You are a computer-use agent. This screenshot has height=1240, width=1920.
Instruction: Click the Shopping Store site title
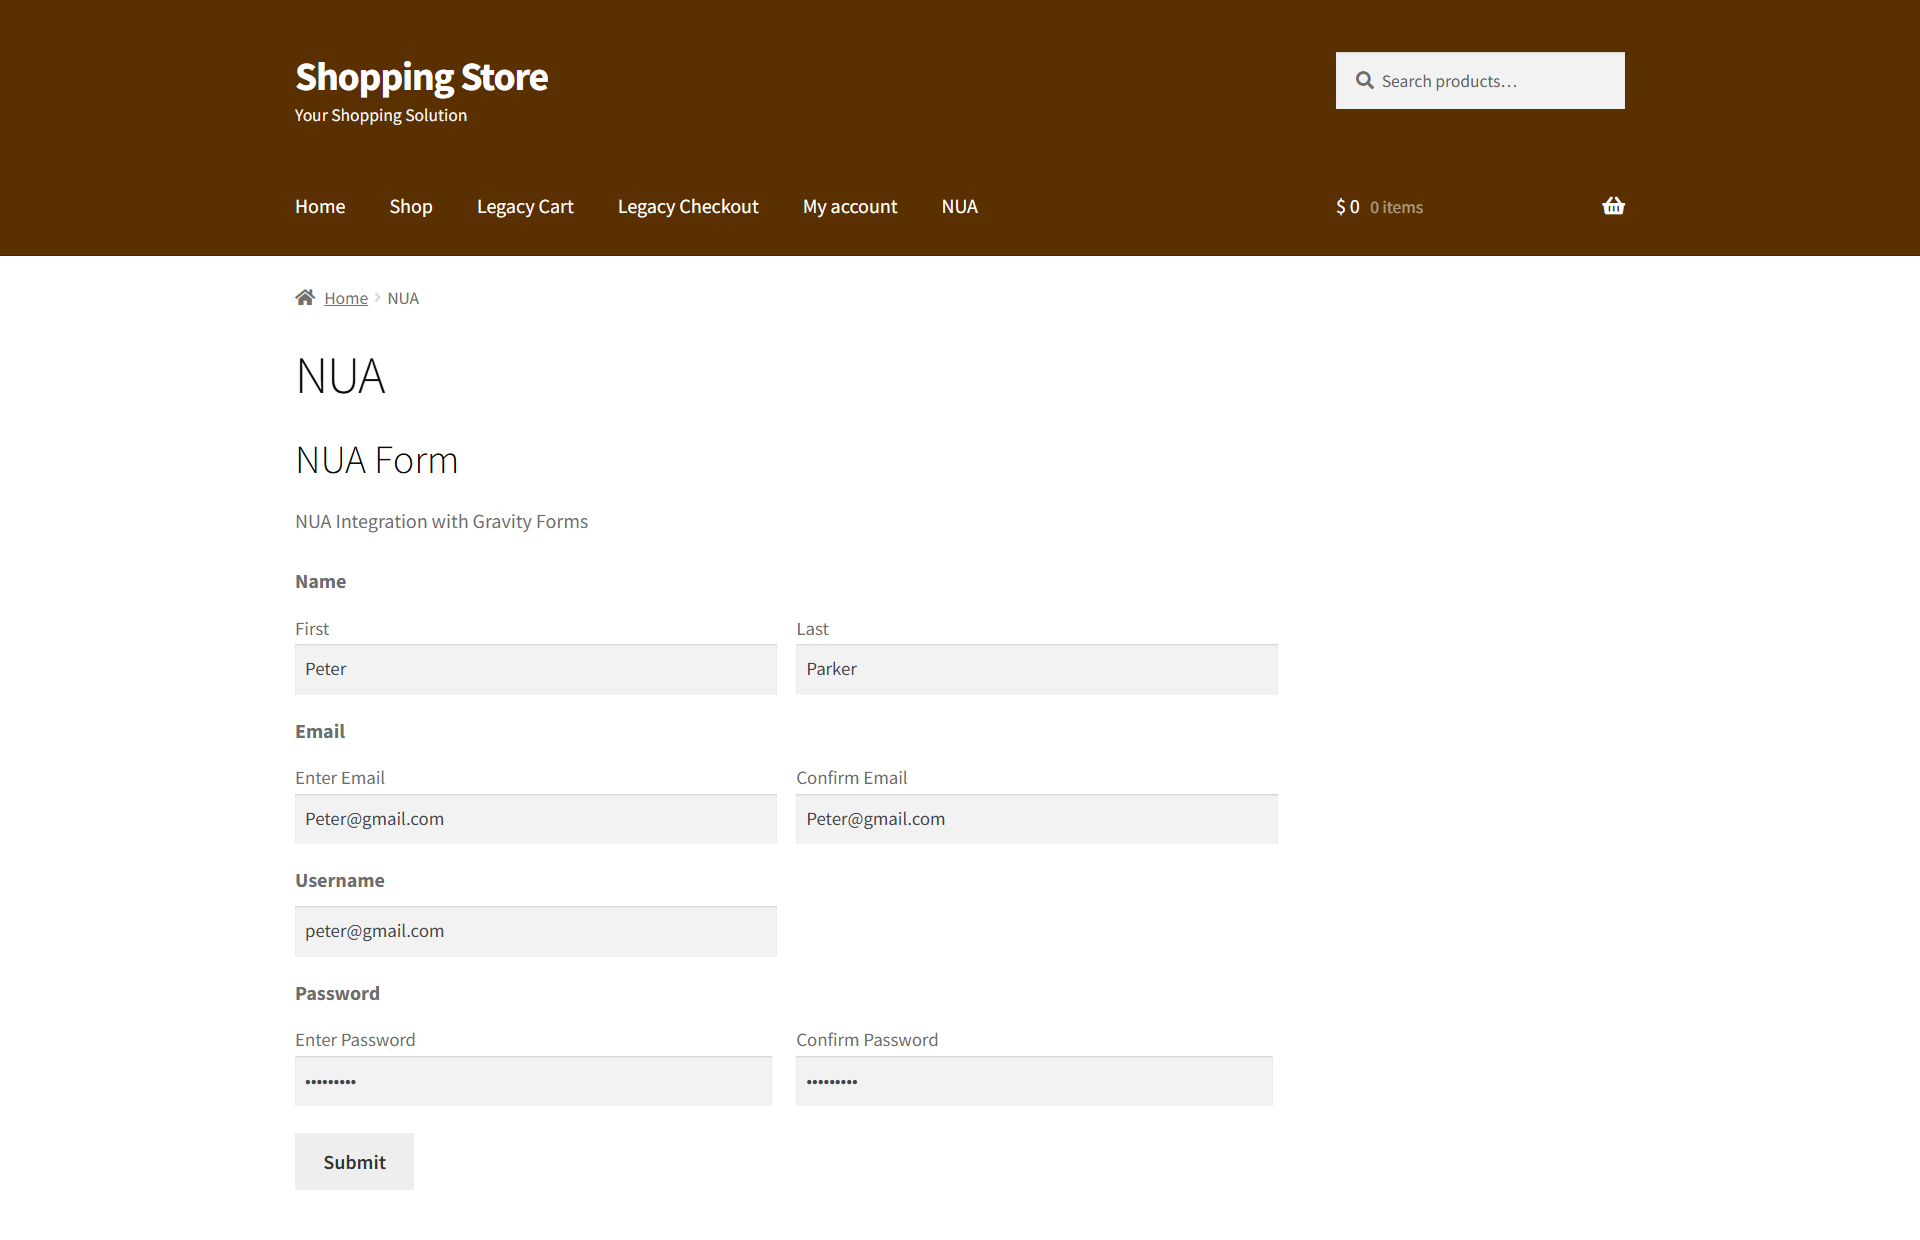point(421,77)
